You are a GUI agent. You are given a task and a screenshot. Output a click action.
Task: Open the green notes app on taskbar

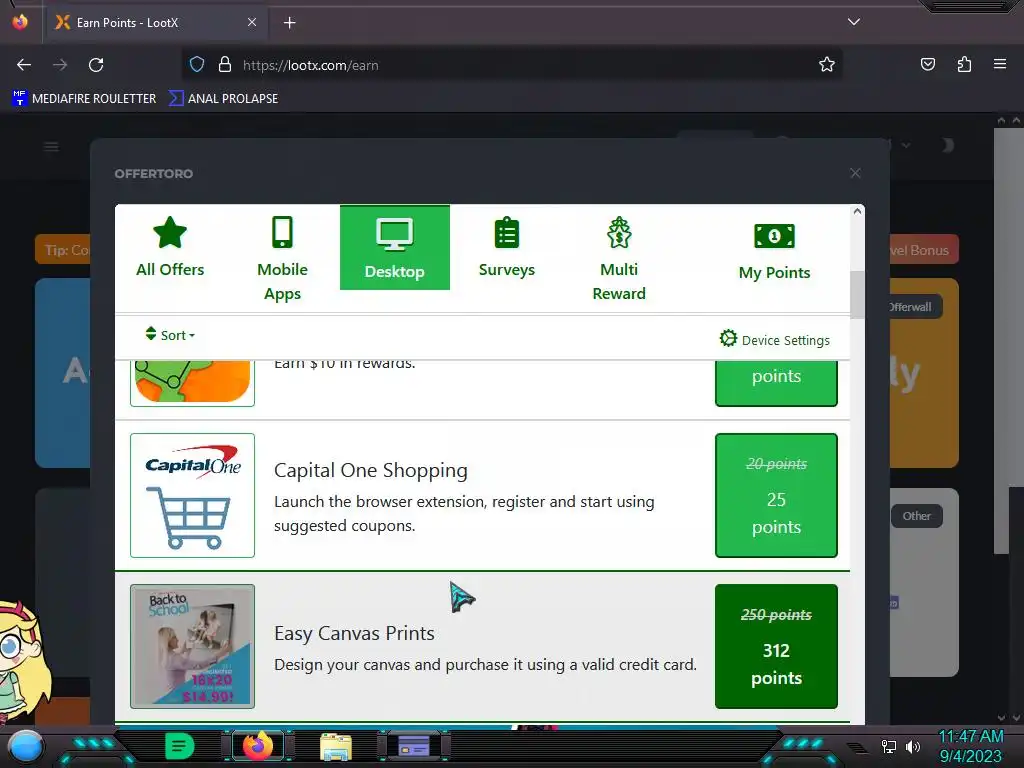[179, 746]
